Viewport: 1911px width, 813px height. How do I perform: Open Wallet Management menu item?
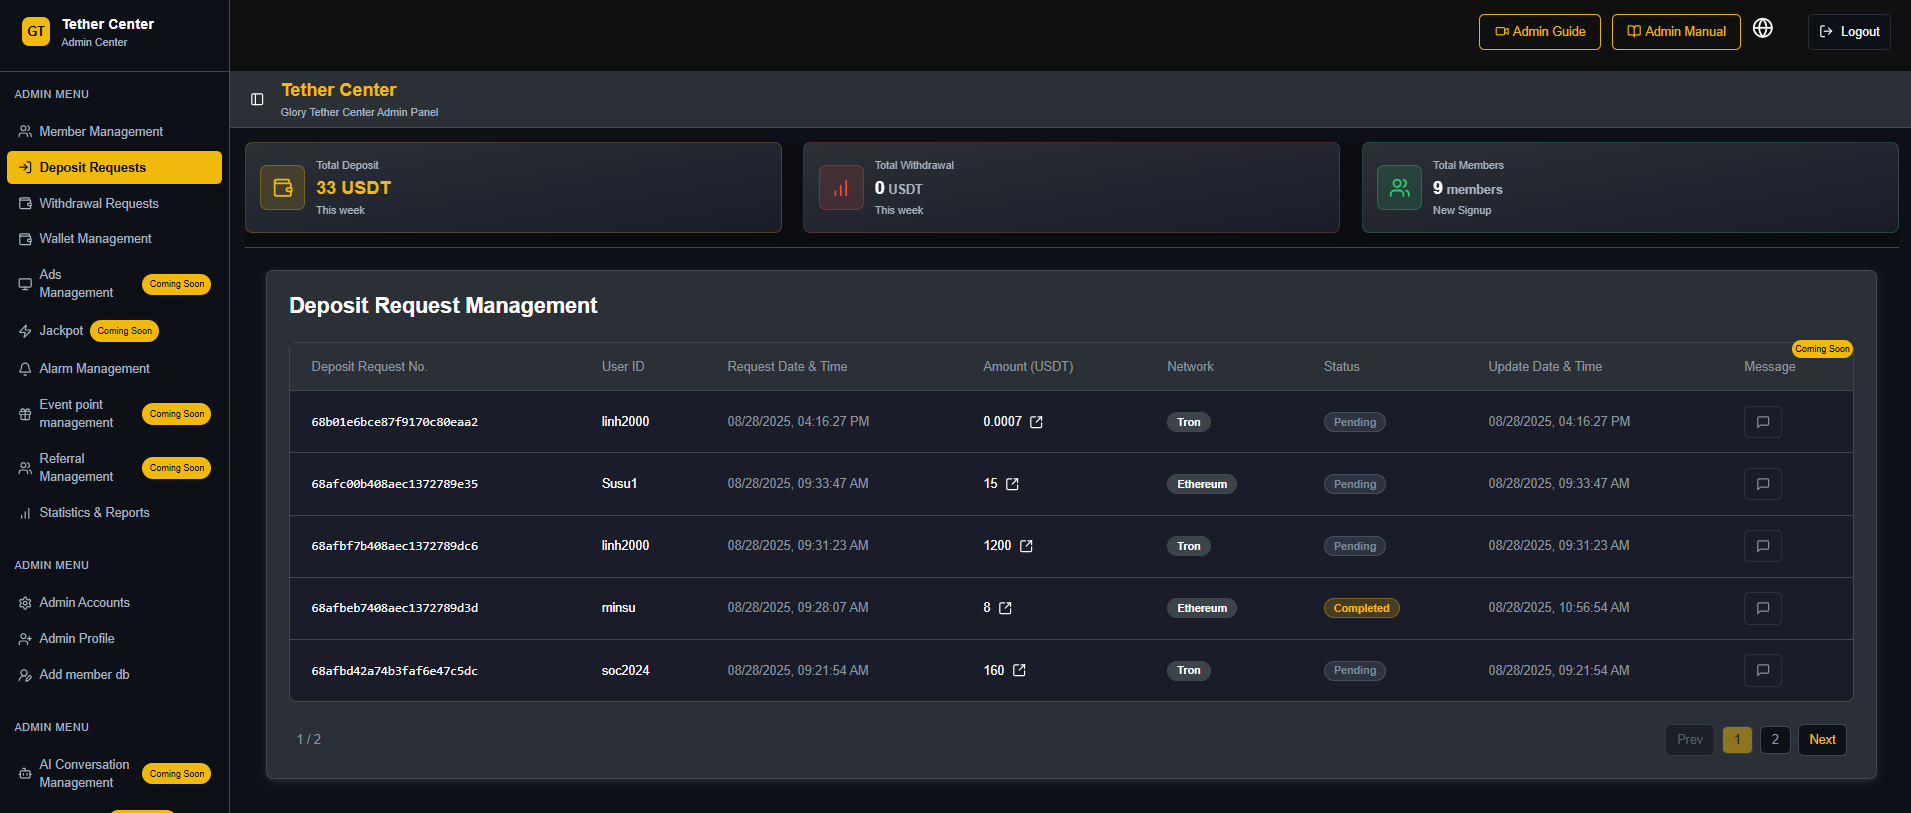(x=95, y=239)
